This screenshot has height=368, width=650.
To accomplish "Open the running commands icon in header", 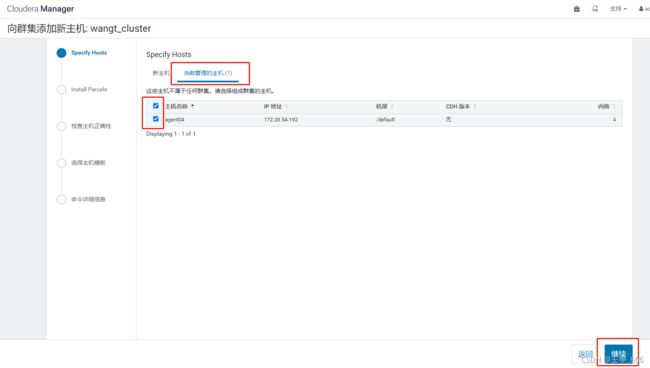I will tap(595, 9).
